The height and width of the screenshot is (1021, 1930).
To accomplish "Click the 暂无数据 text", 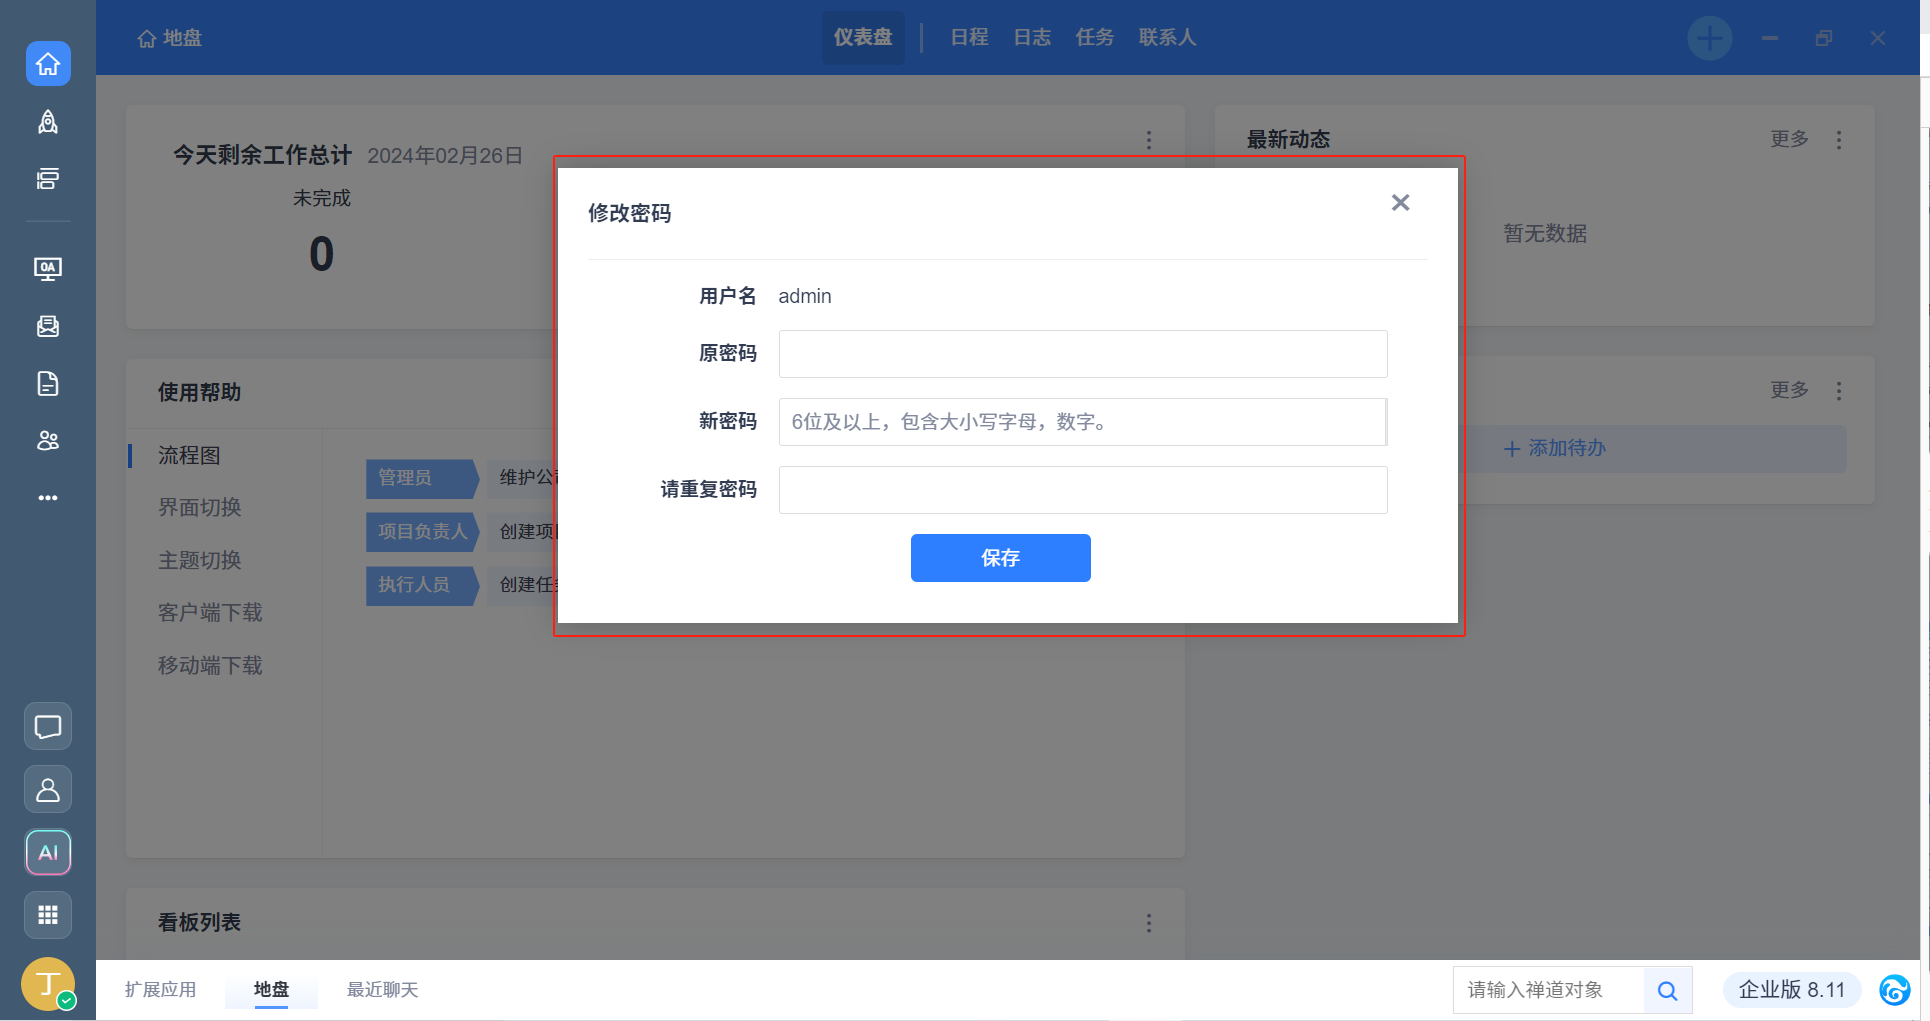I will pyautogui.click(x=1545, y=234).
